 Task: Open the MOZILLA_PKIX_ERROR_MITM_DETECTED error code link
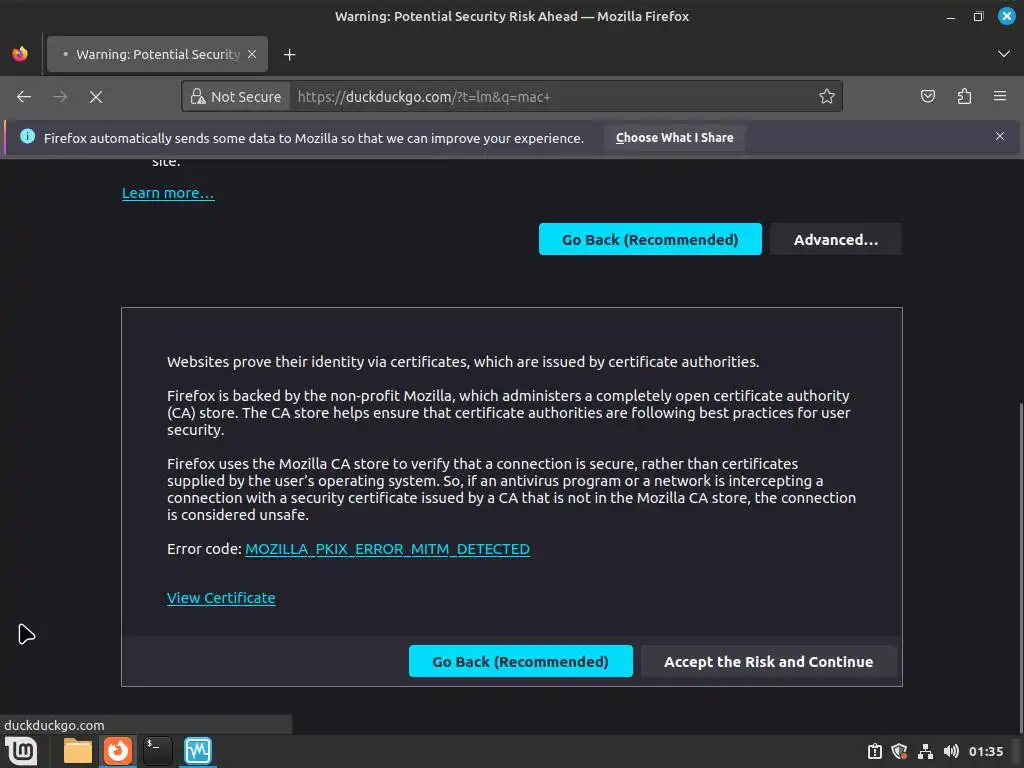[x=387, y=549]
